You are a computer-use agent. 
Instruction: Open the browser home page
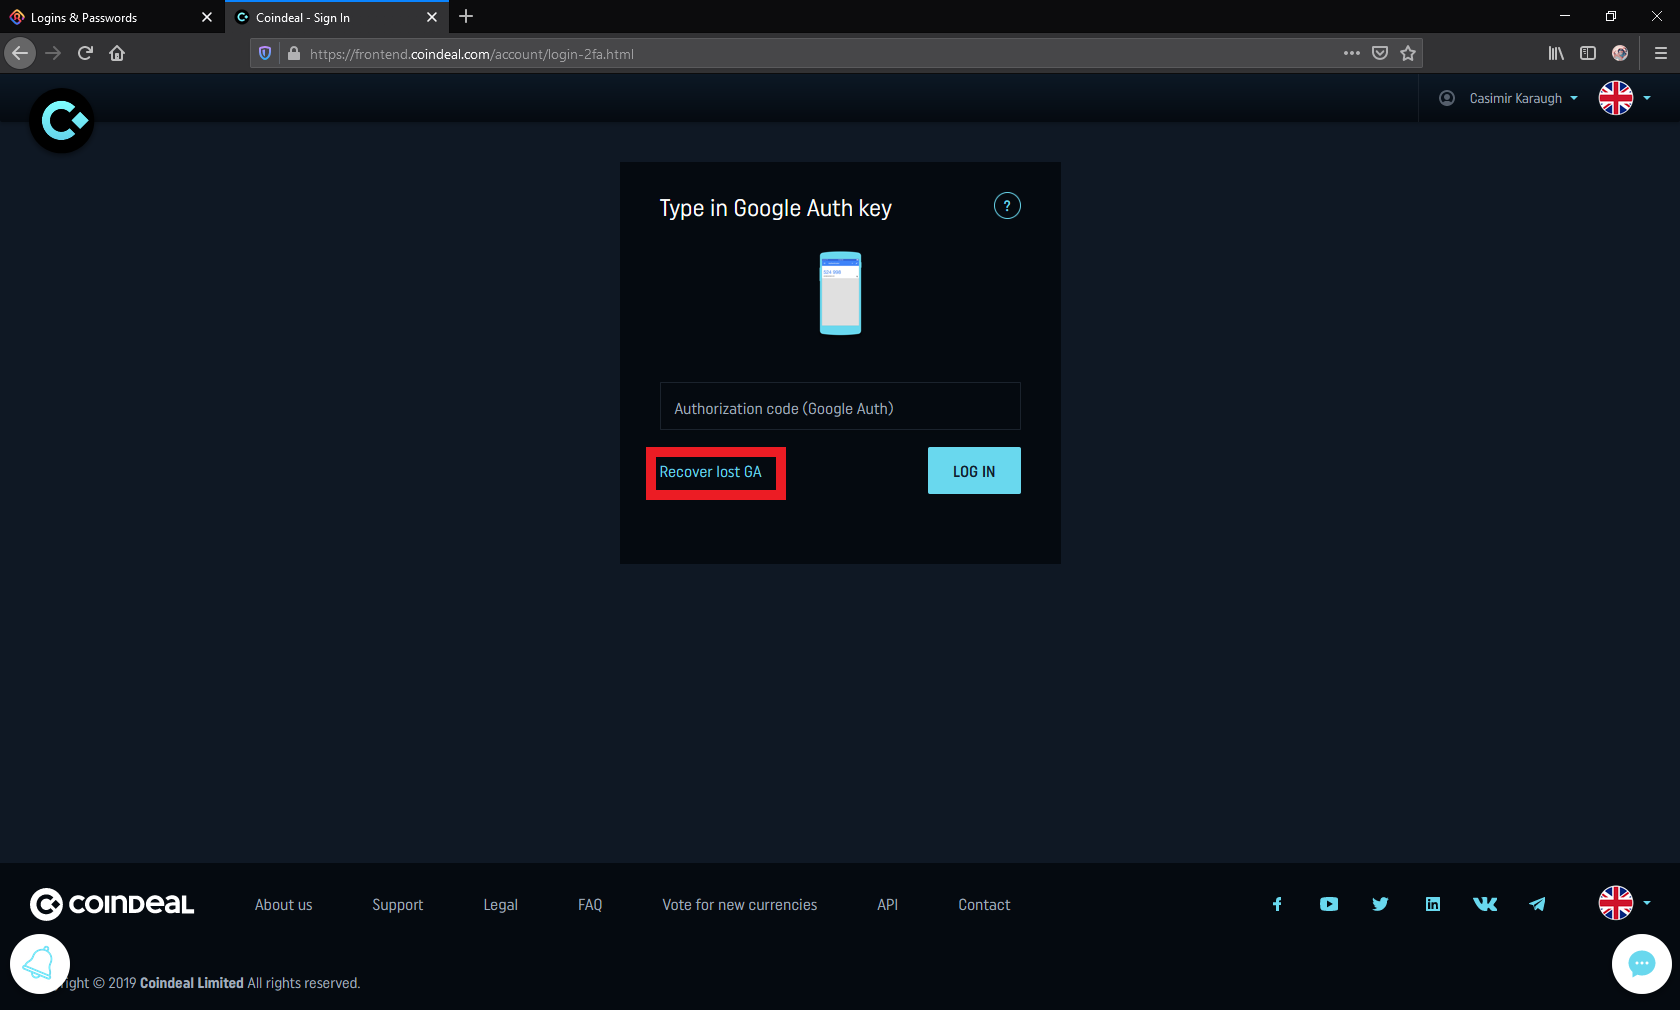click(117, 53)
